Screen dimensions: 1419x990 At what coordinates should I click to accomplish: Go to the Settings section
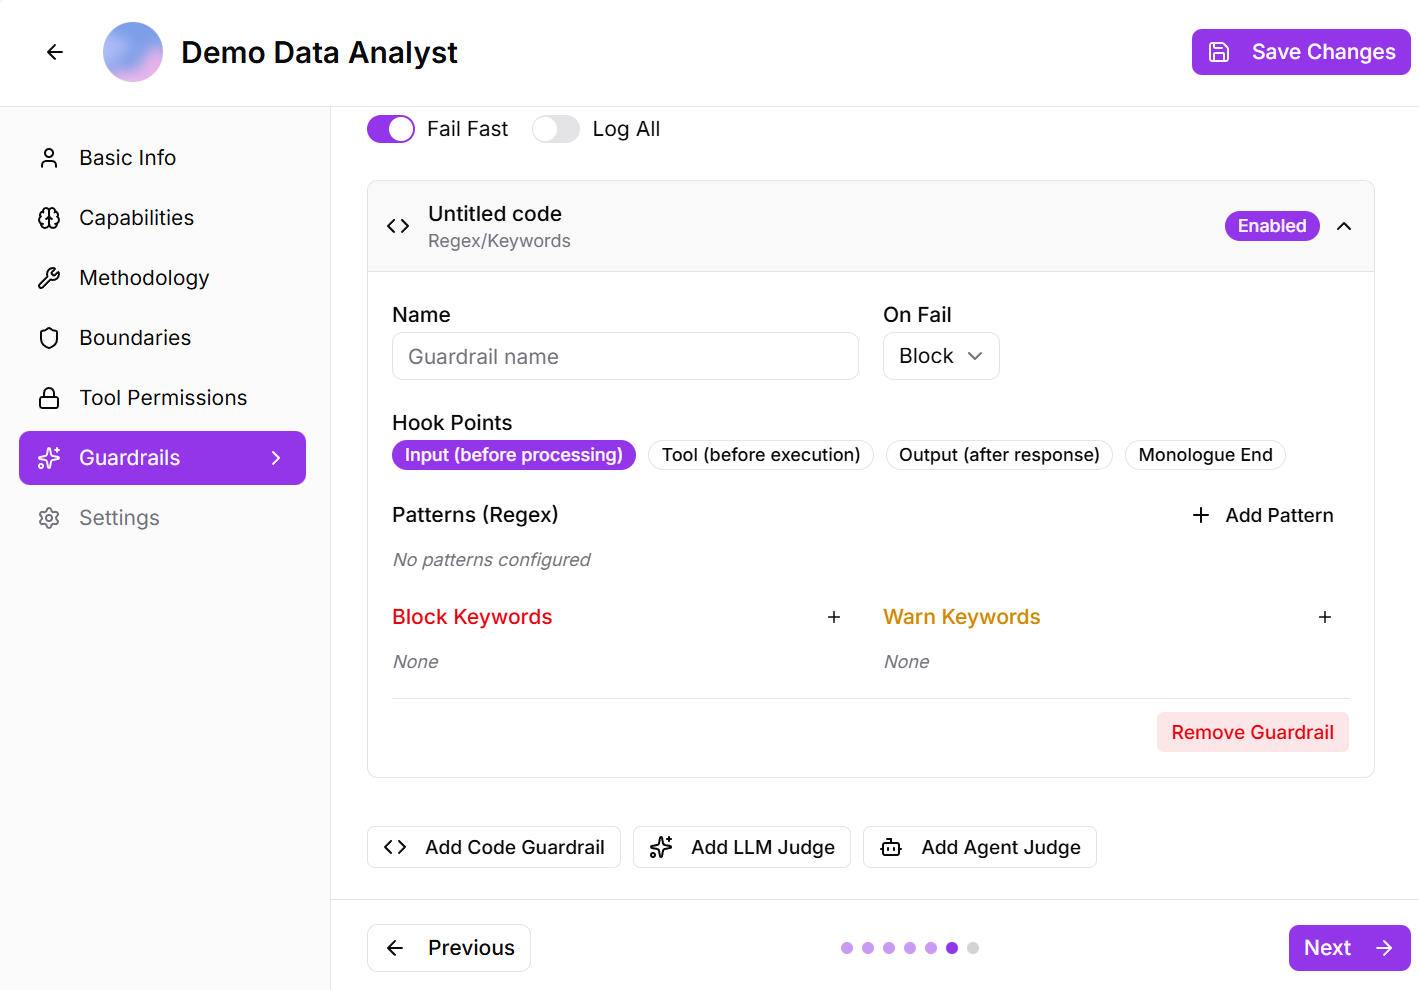(x=119, y=518)
